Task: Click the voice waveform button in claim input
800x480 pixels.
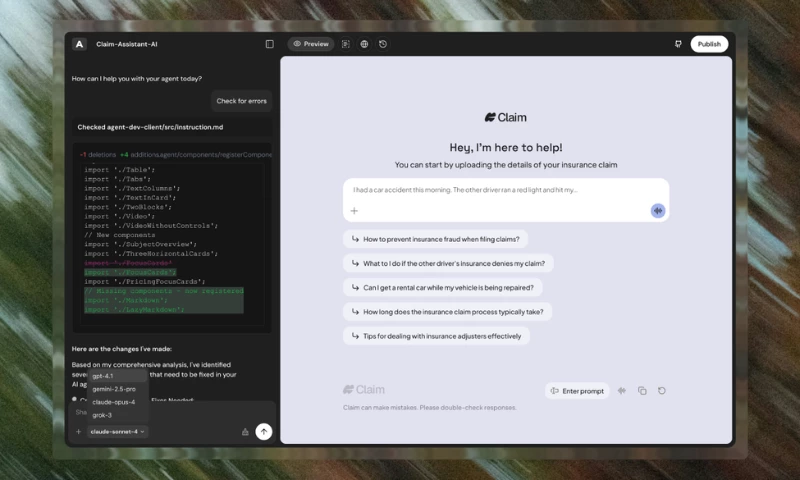Action: [658, 211]
